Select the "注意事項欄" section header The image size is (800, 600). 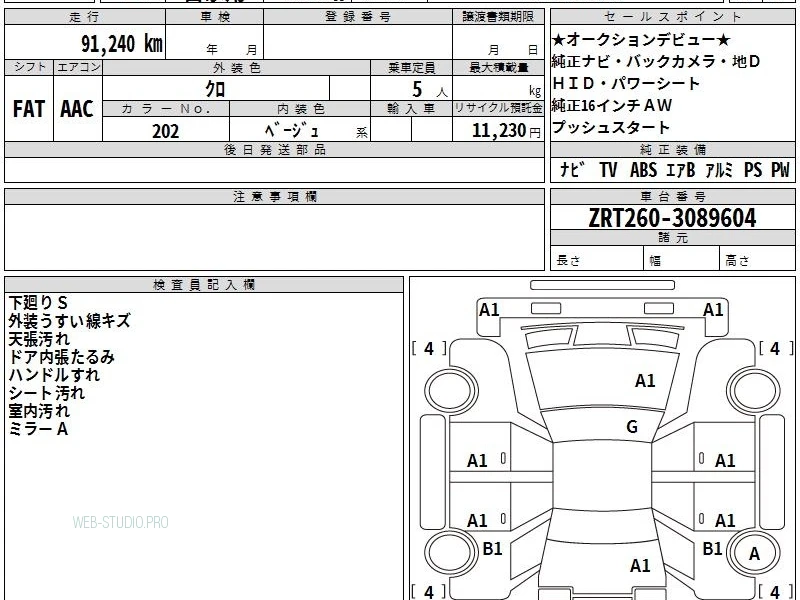(x=274, y=196)
